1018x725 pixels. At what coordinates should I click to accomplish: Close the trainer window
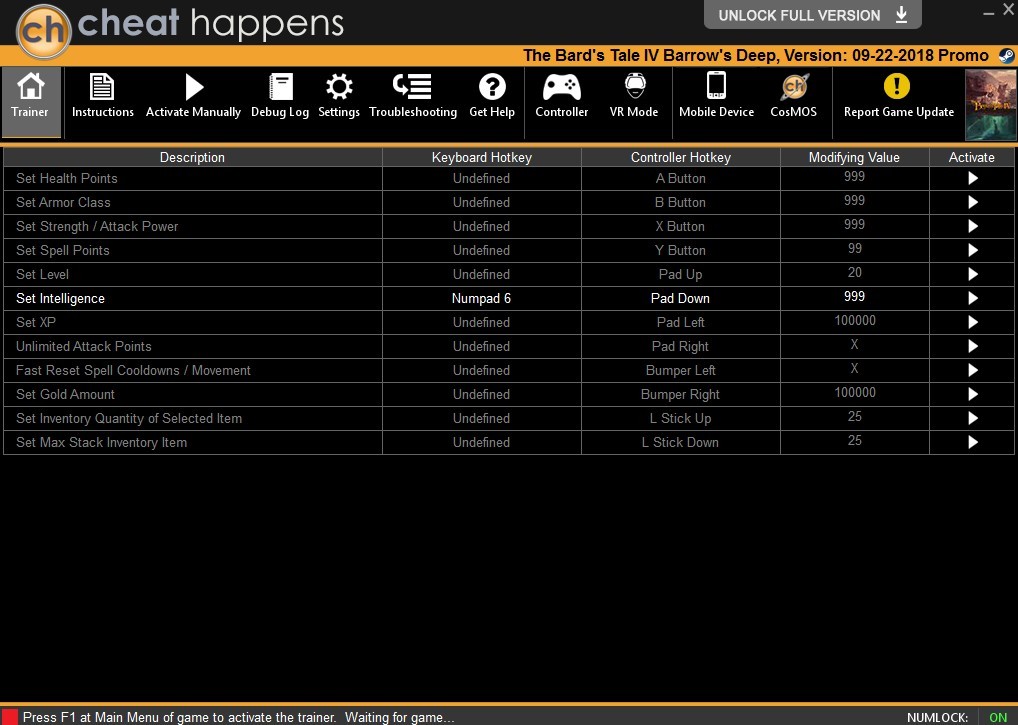click(1010, 10)
